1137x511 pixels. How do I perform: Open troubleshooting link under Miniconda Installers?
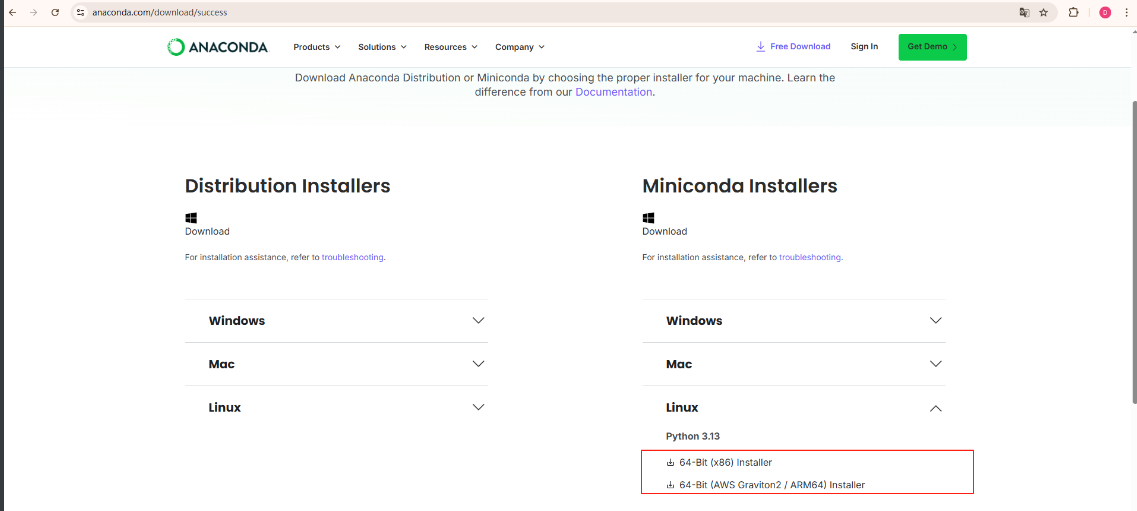(x=810, y=257)
